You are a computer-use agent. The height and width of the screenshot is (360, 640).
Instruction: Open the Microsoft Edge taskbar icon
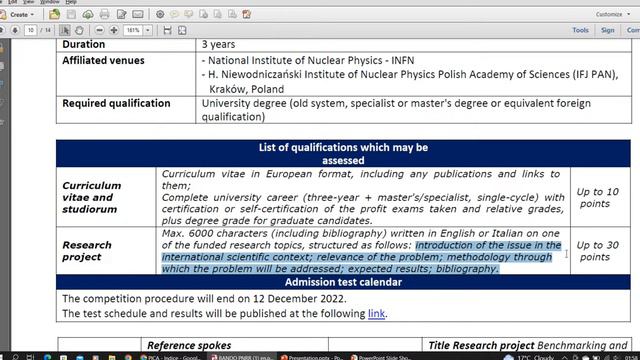[47, 357]
